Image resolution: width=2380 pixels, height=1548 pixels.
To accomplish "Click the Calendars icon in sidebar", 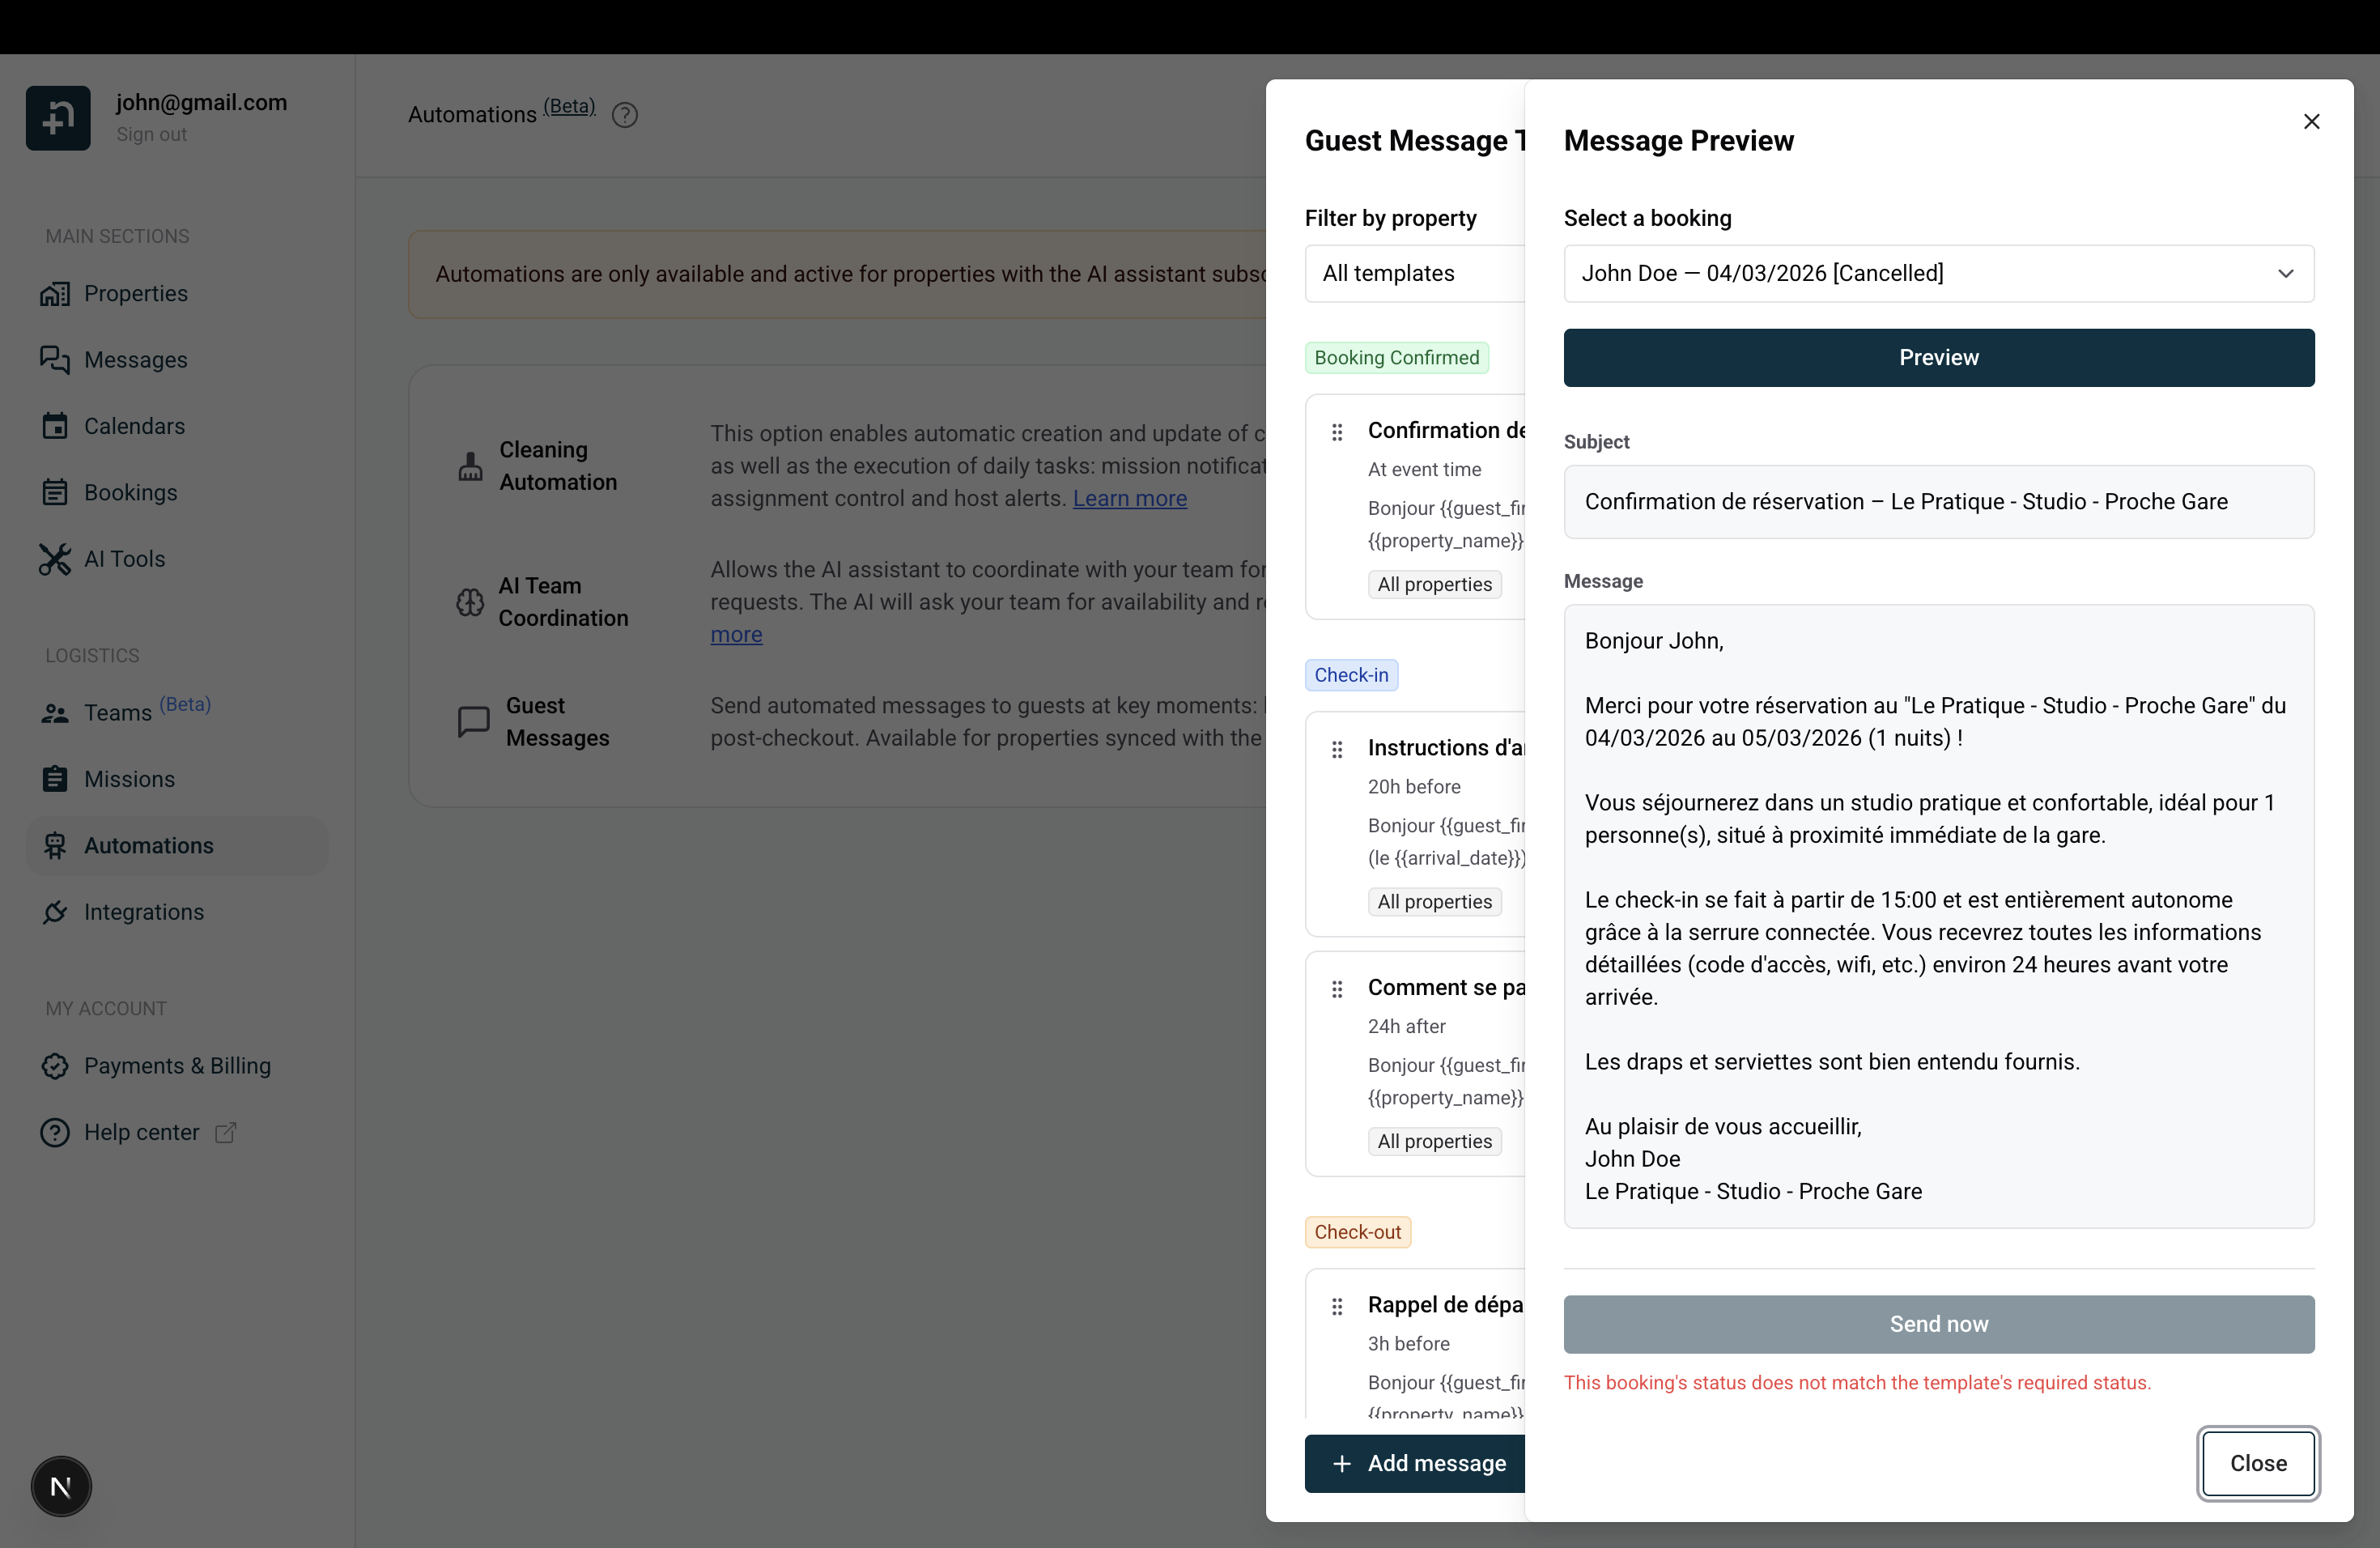I will tap(56, 426).
